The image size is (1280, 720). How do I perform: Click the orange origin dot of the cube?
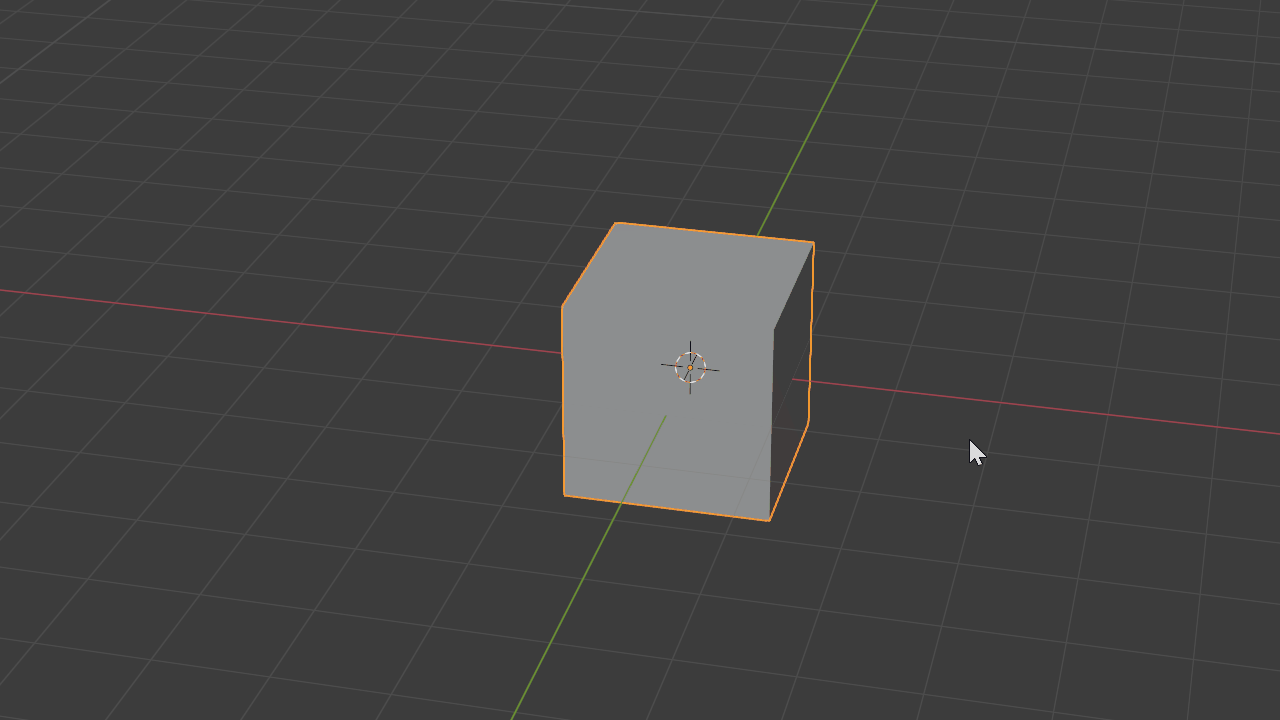(689, 368)
